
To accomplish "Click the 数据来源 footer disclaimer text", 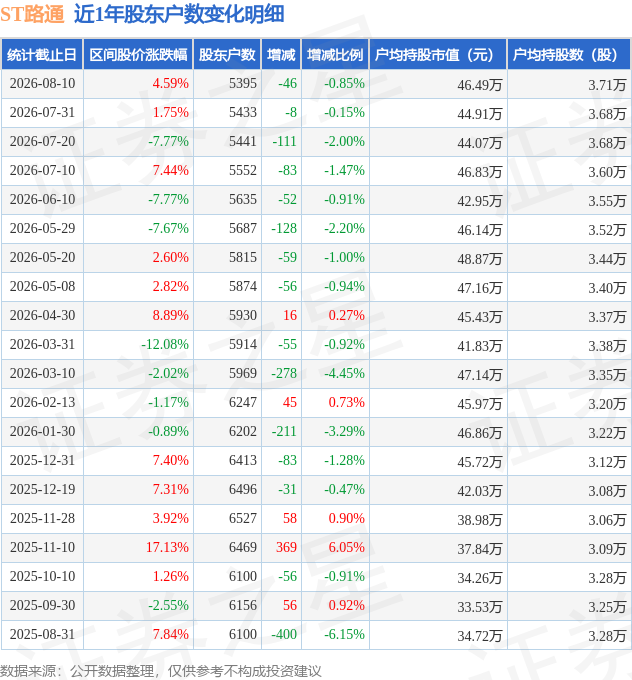I will point(160,671).
